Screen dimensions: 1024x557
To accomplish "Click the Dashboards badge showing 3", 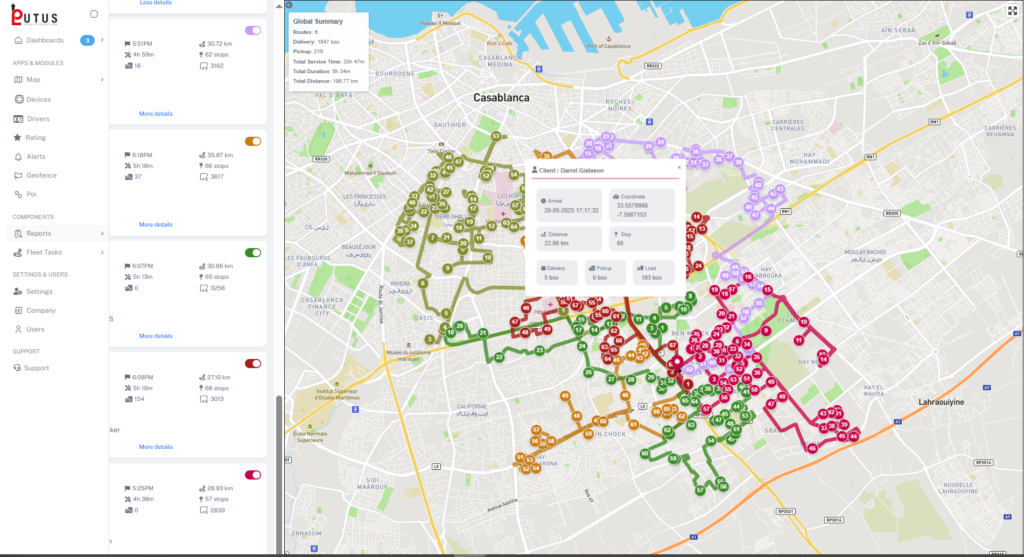I will click(87, 40).
